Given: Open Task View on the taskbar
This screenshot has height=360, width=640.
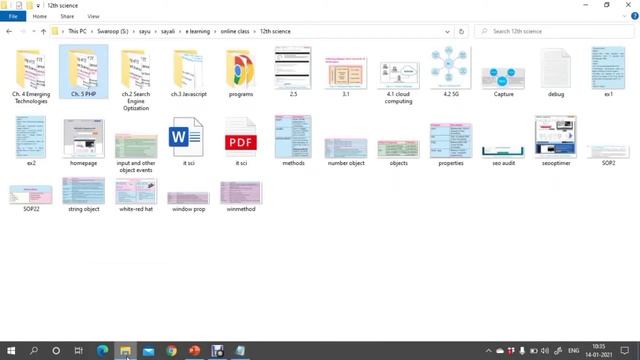Looking at the screenshot, I should click(79, 351).
